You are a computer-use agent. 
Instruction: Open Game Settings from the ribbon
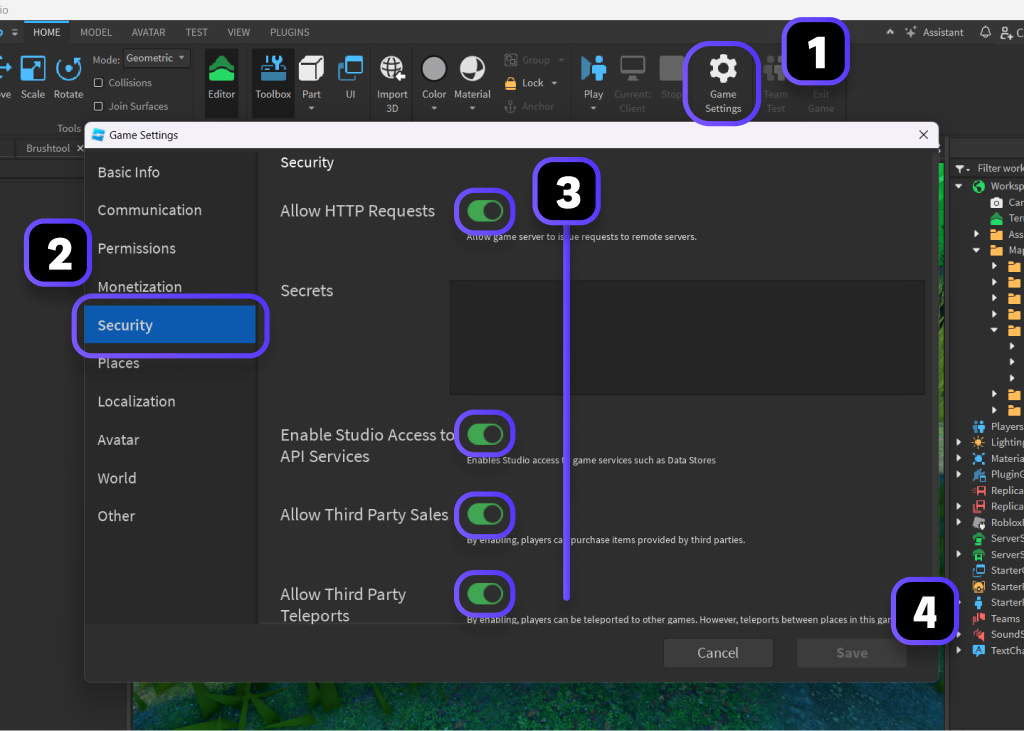click(723, 84)
